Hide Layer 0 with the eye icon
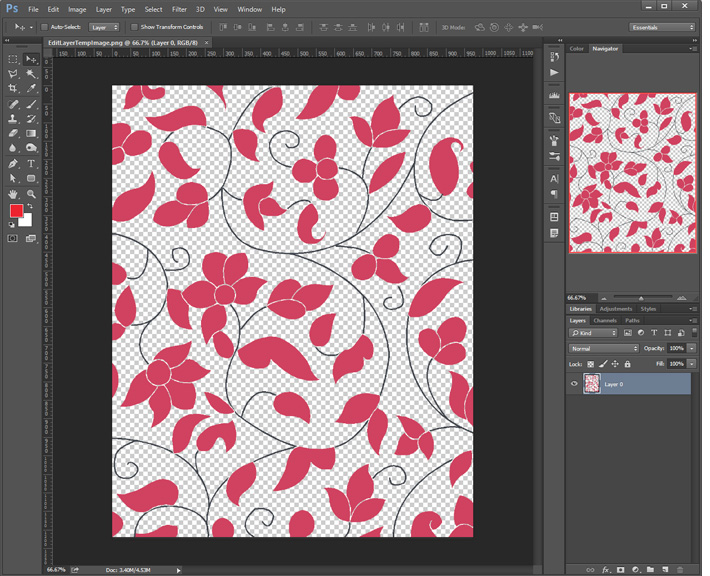This screenshot has width=710, height=576. 574,384
